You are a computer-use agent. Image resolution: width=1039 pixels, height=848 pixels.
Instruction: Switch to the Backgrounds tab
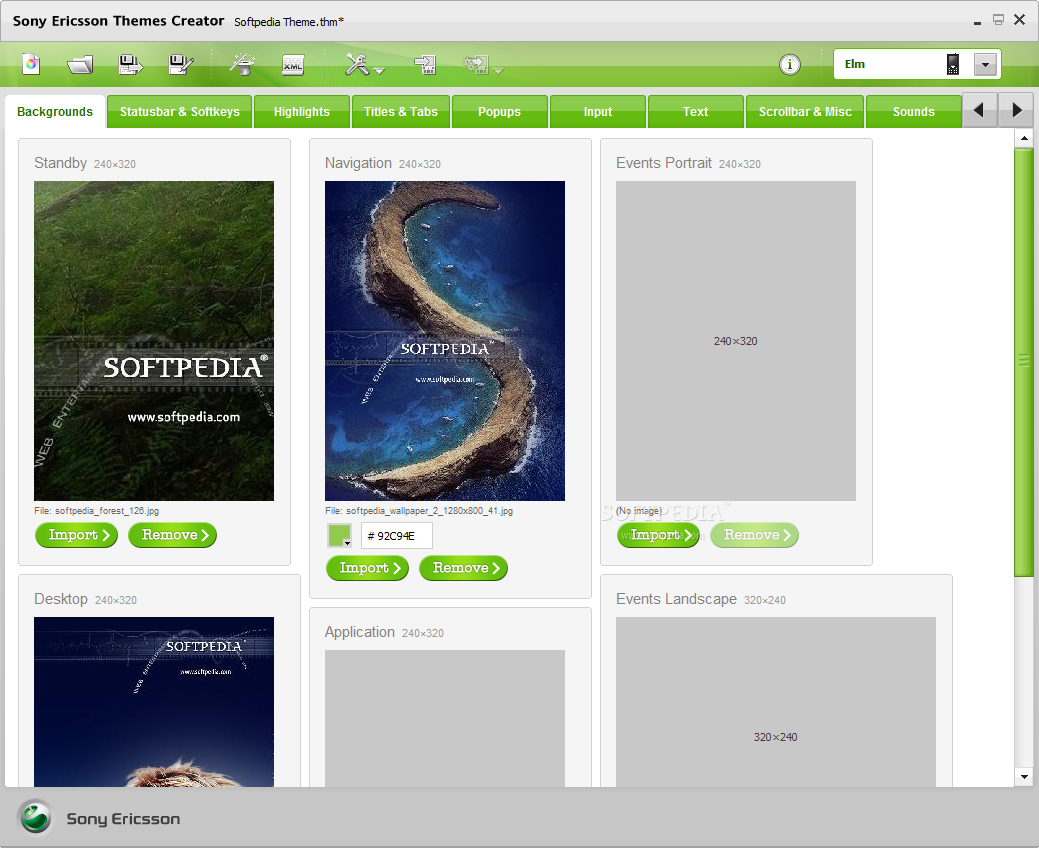55,112
